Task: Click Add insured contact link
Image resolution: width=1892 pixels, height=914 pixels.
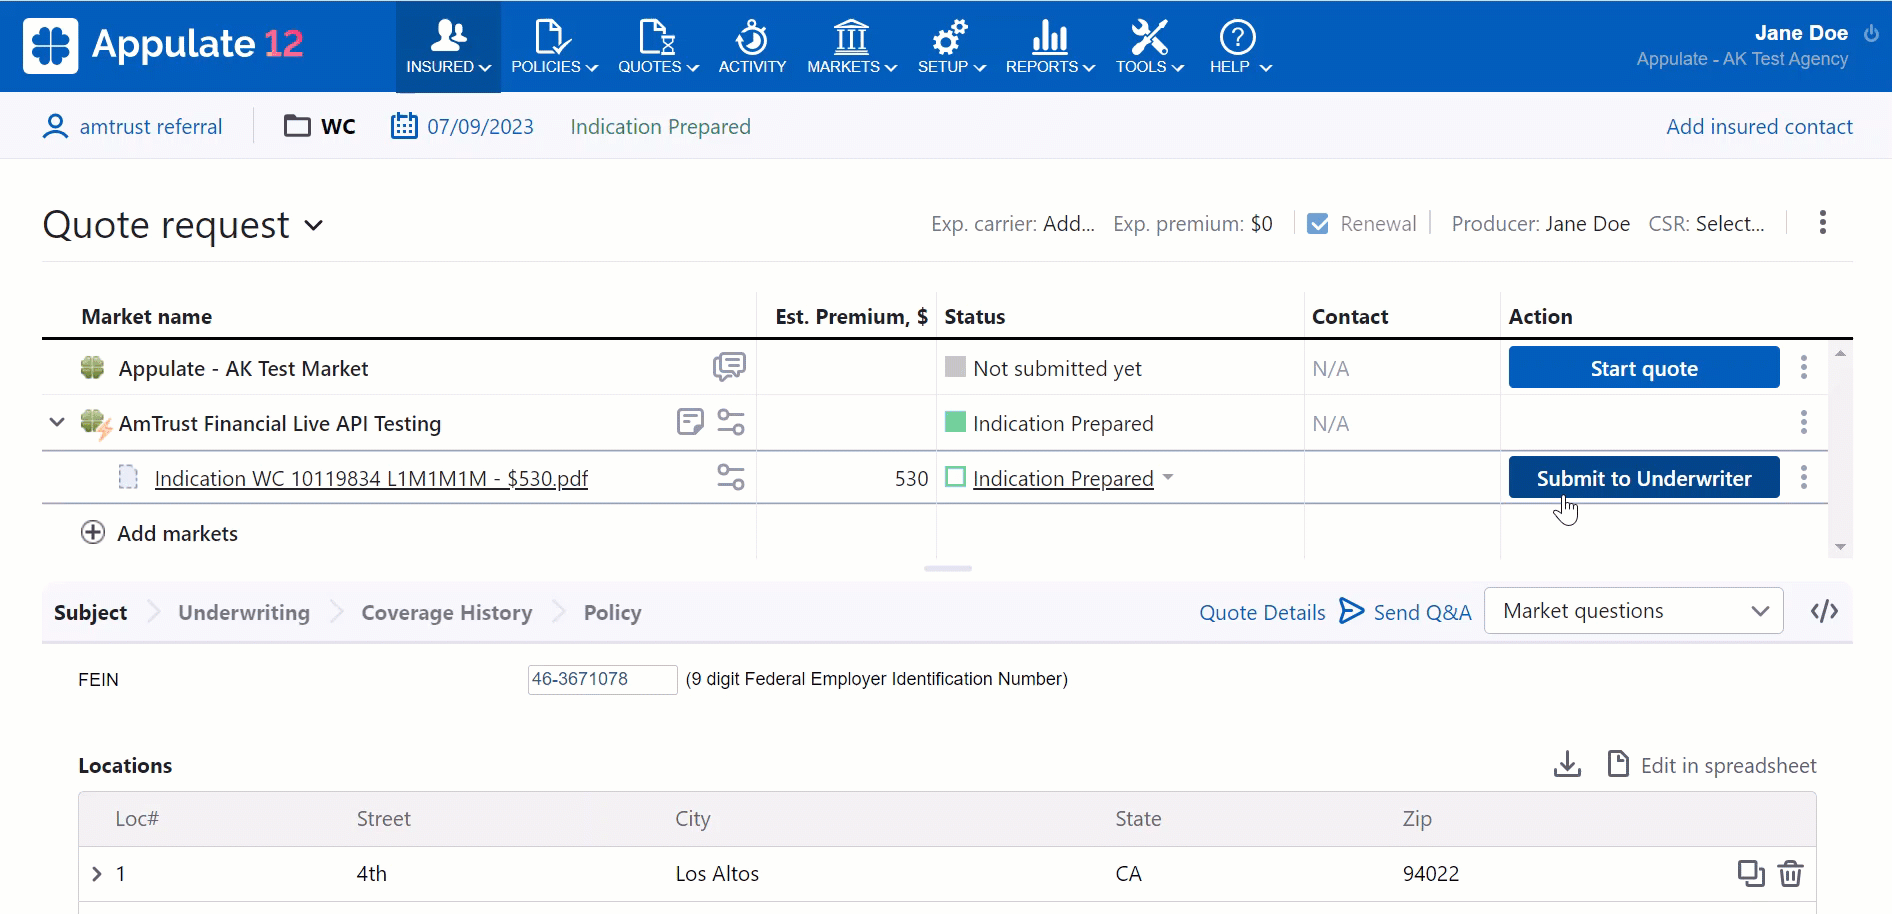Action: (1759, 127)
